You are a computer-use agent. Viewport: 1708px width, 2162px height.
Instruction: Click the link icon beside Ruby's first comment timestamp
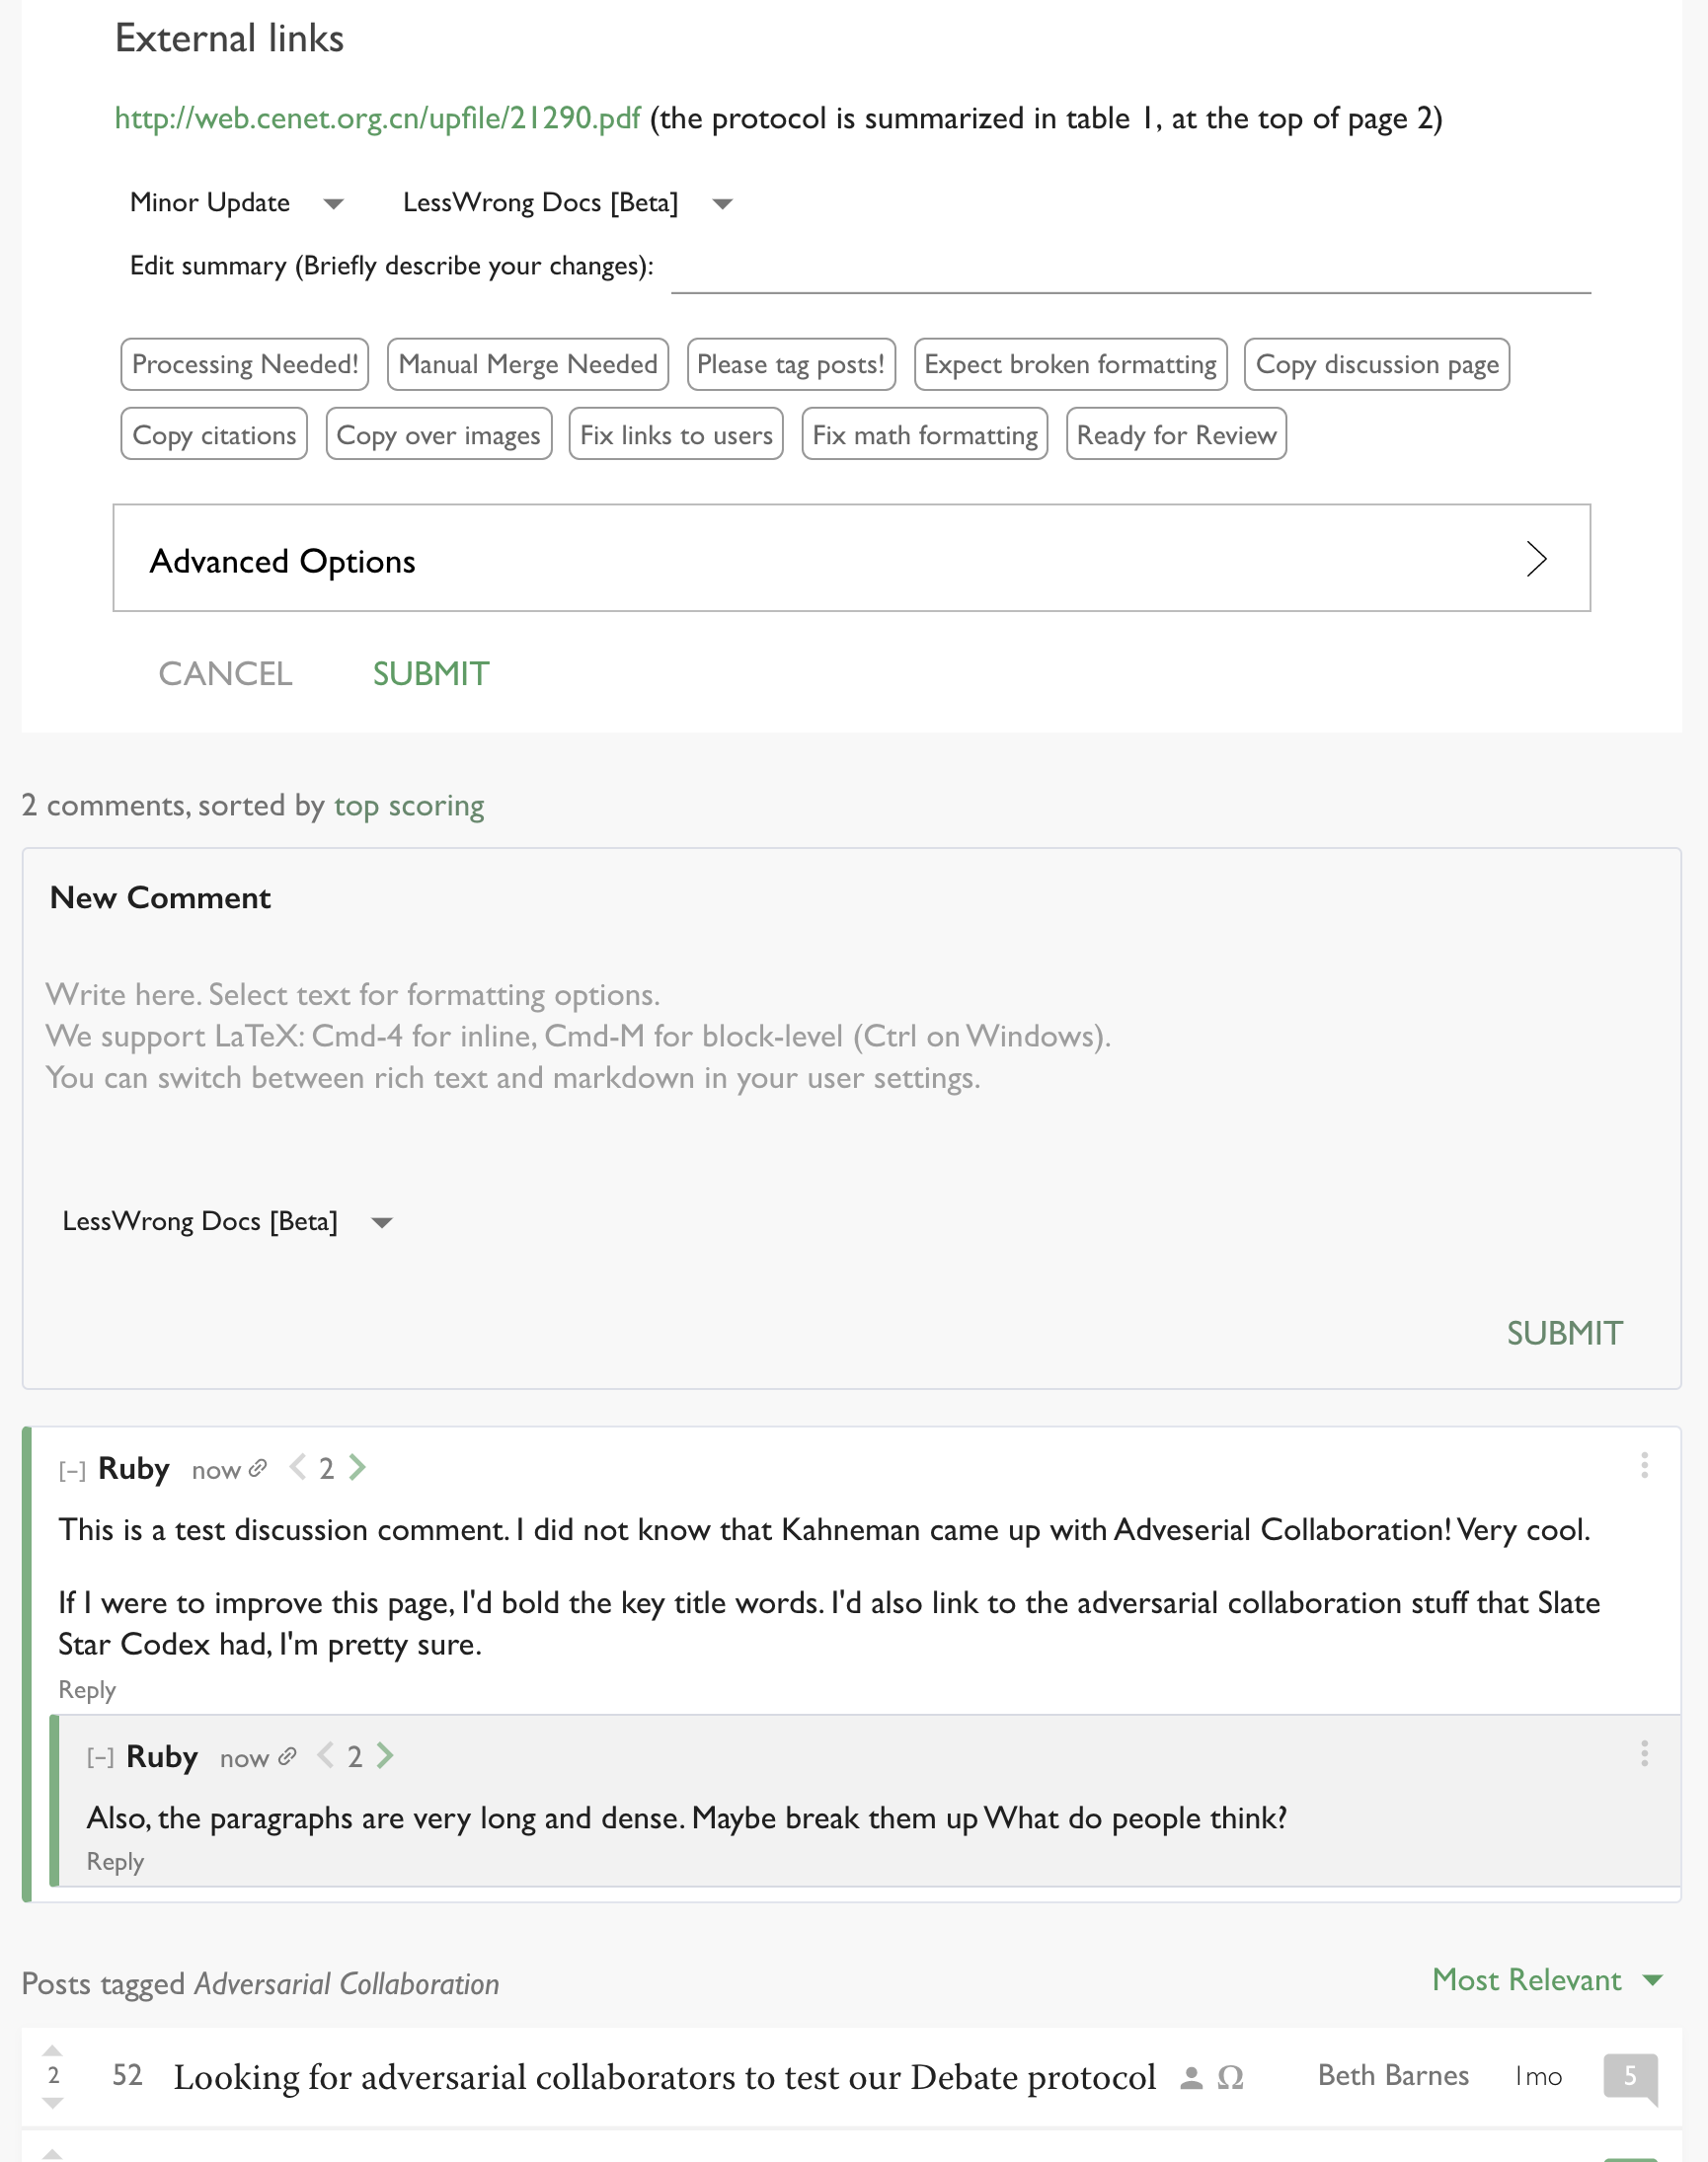[258, 1468]
